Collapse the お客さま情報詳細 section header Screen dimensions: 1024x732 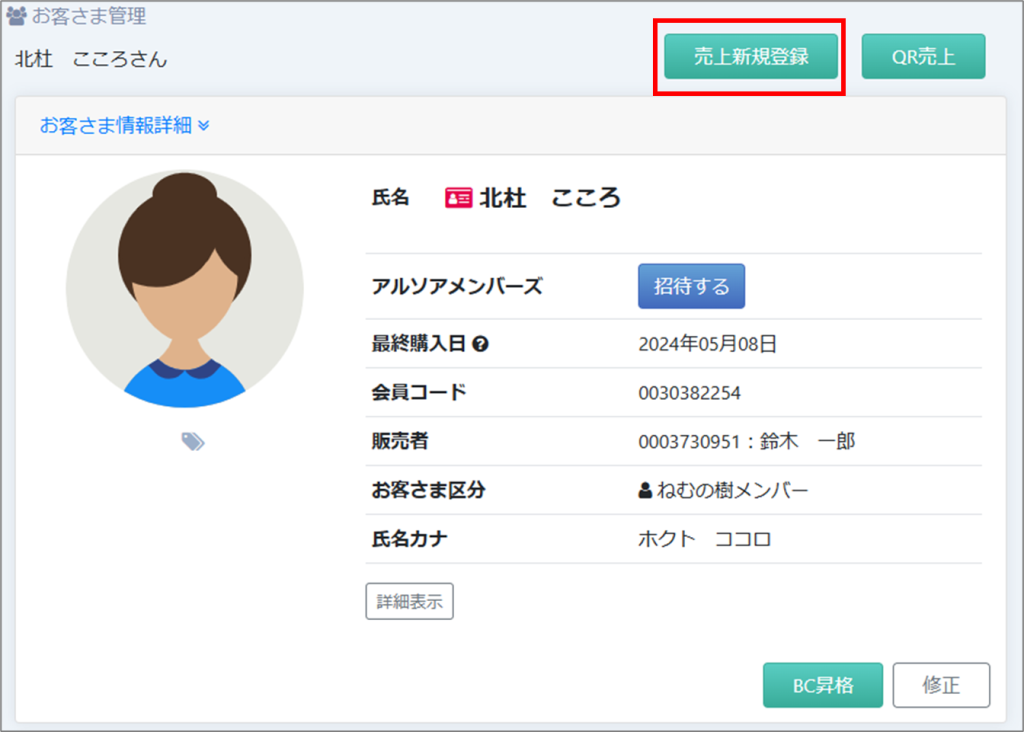coord(115,126)
